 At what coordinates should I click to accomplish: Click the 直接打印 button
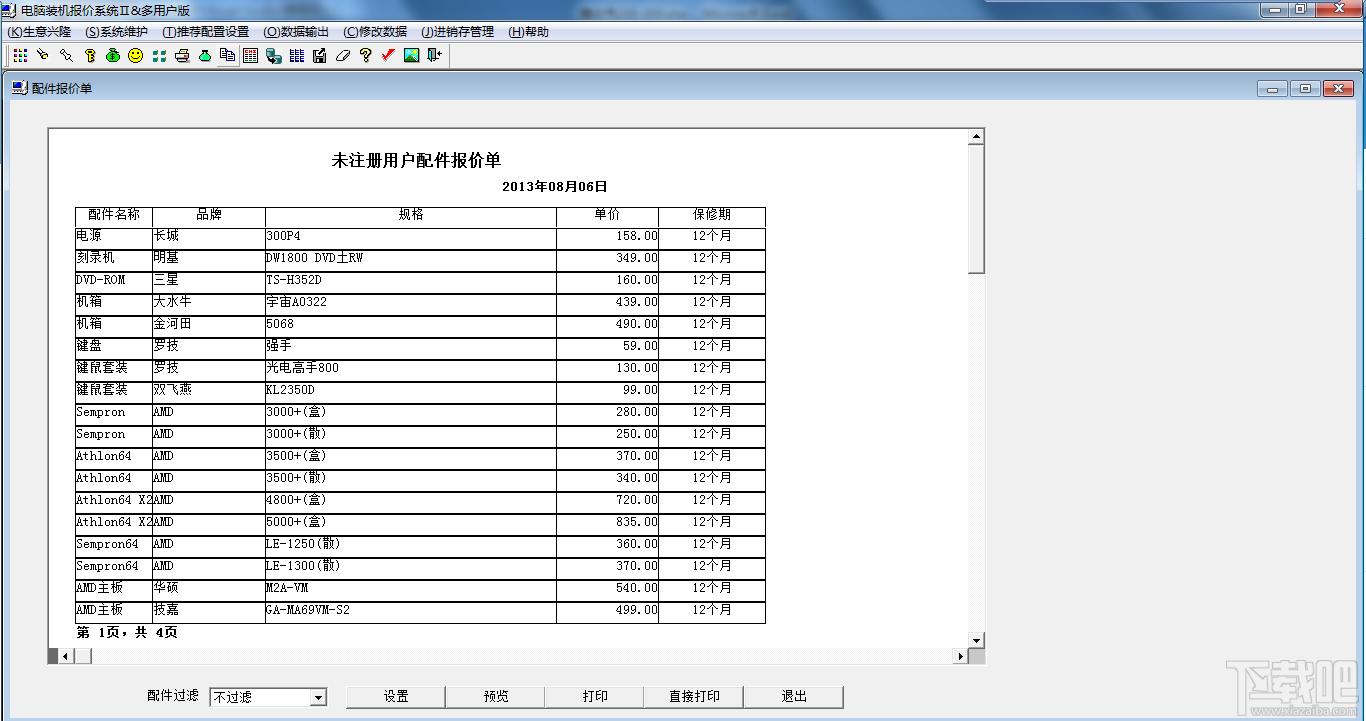click(x=694, y=696)
